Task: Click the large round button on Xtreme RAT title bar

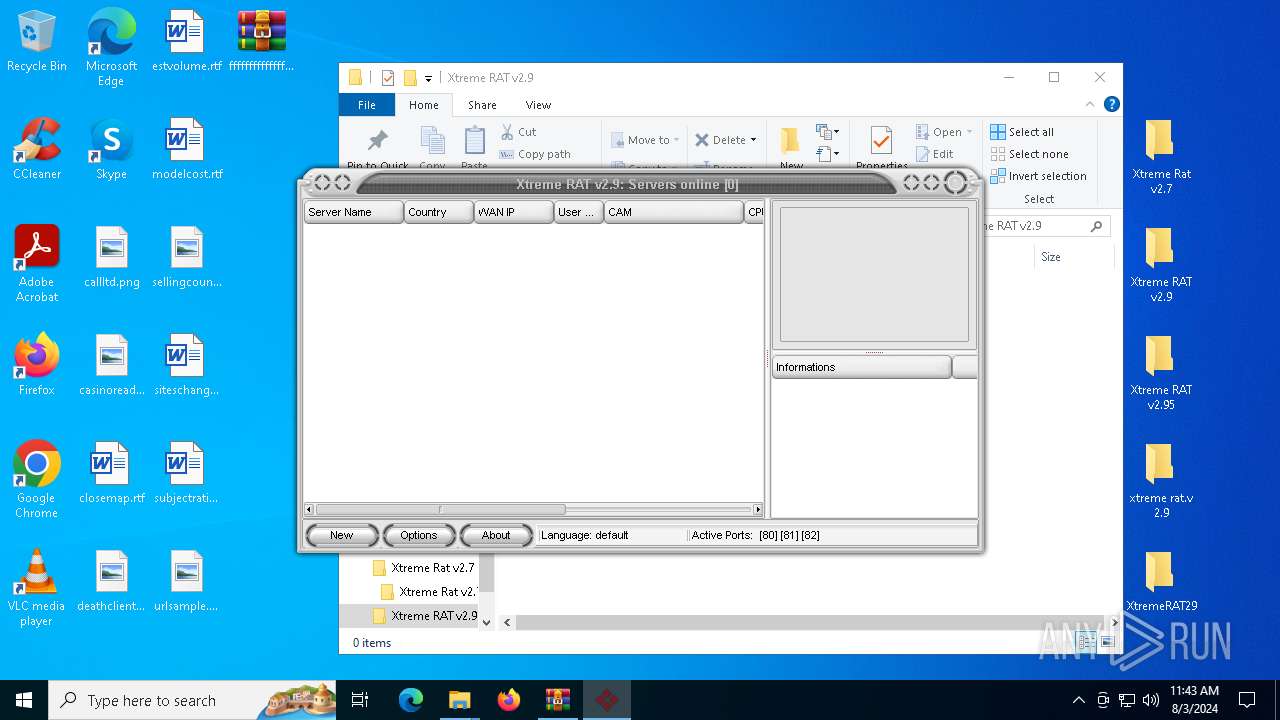Action: point(956,183)
